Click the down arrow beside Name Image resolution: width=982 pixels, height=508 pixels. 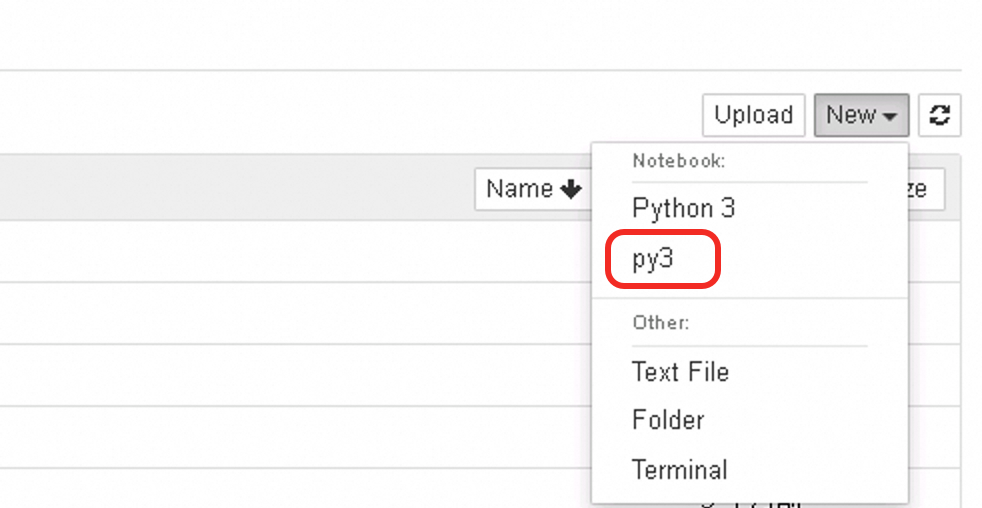click(x=571, y=189)
